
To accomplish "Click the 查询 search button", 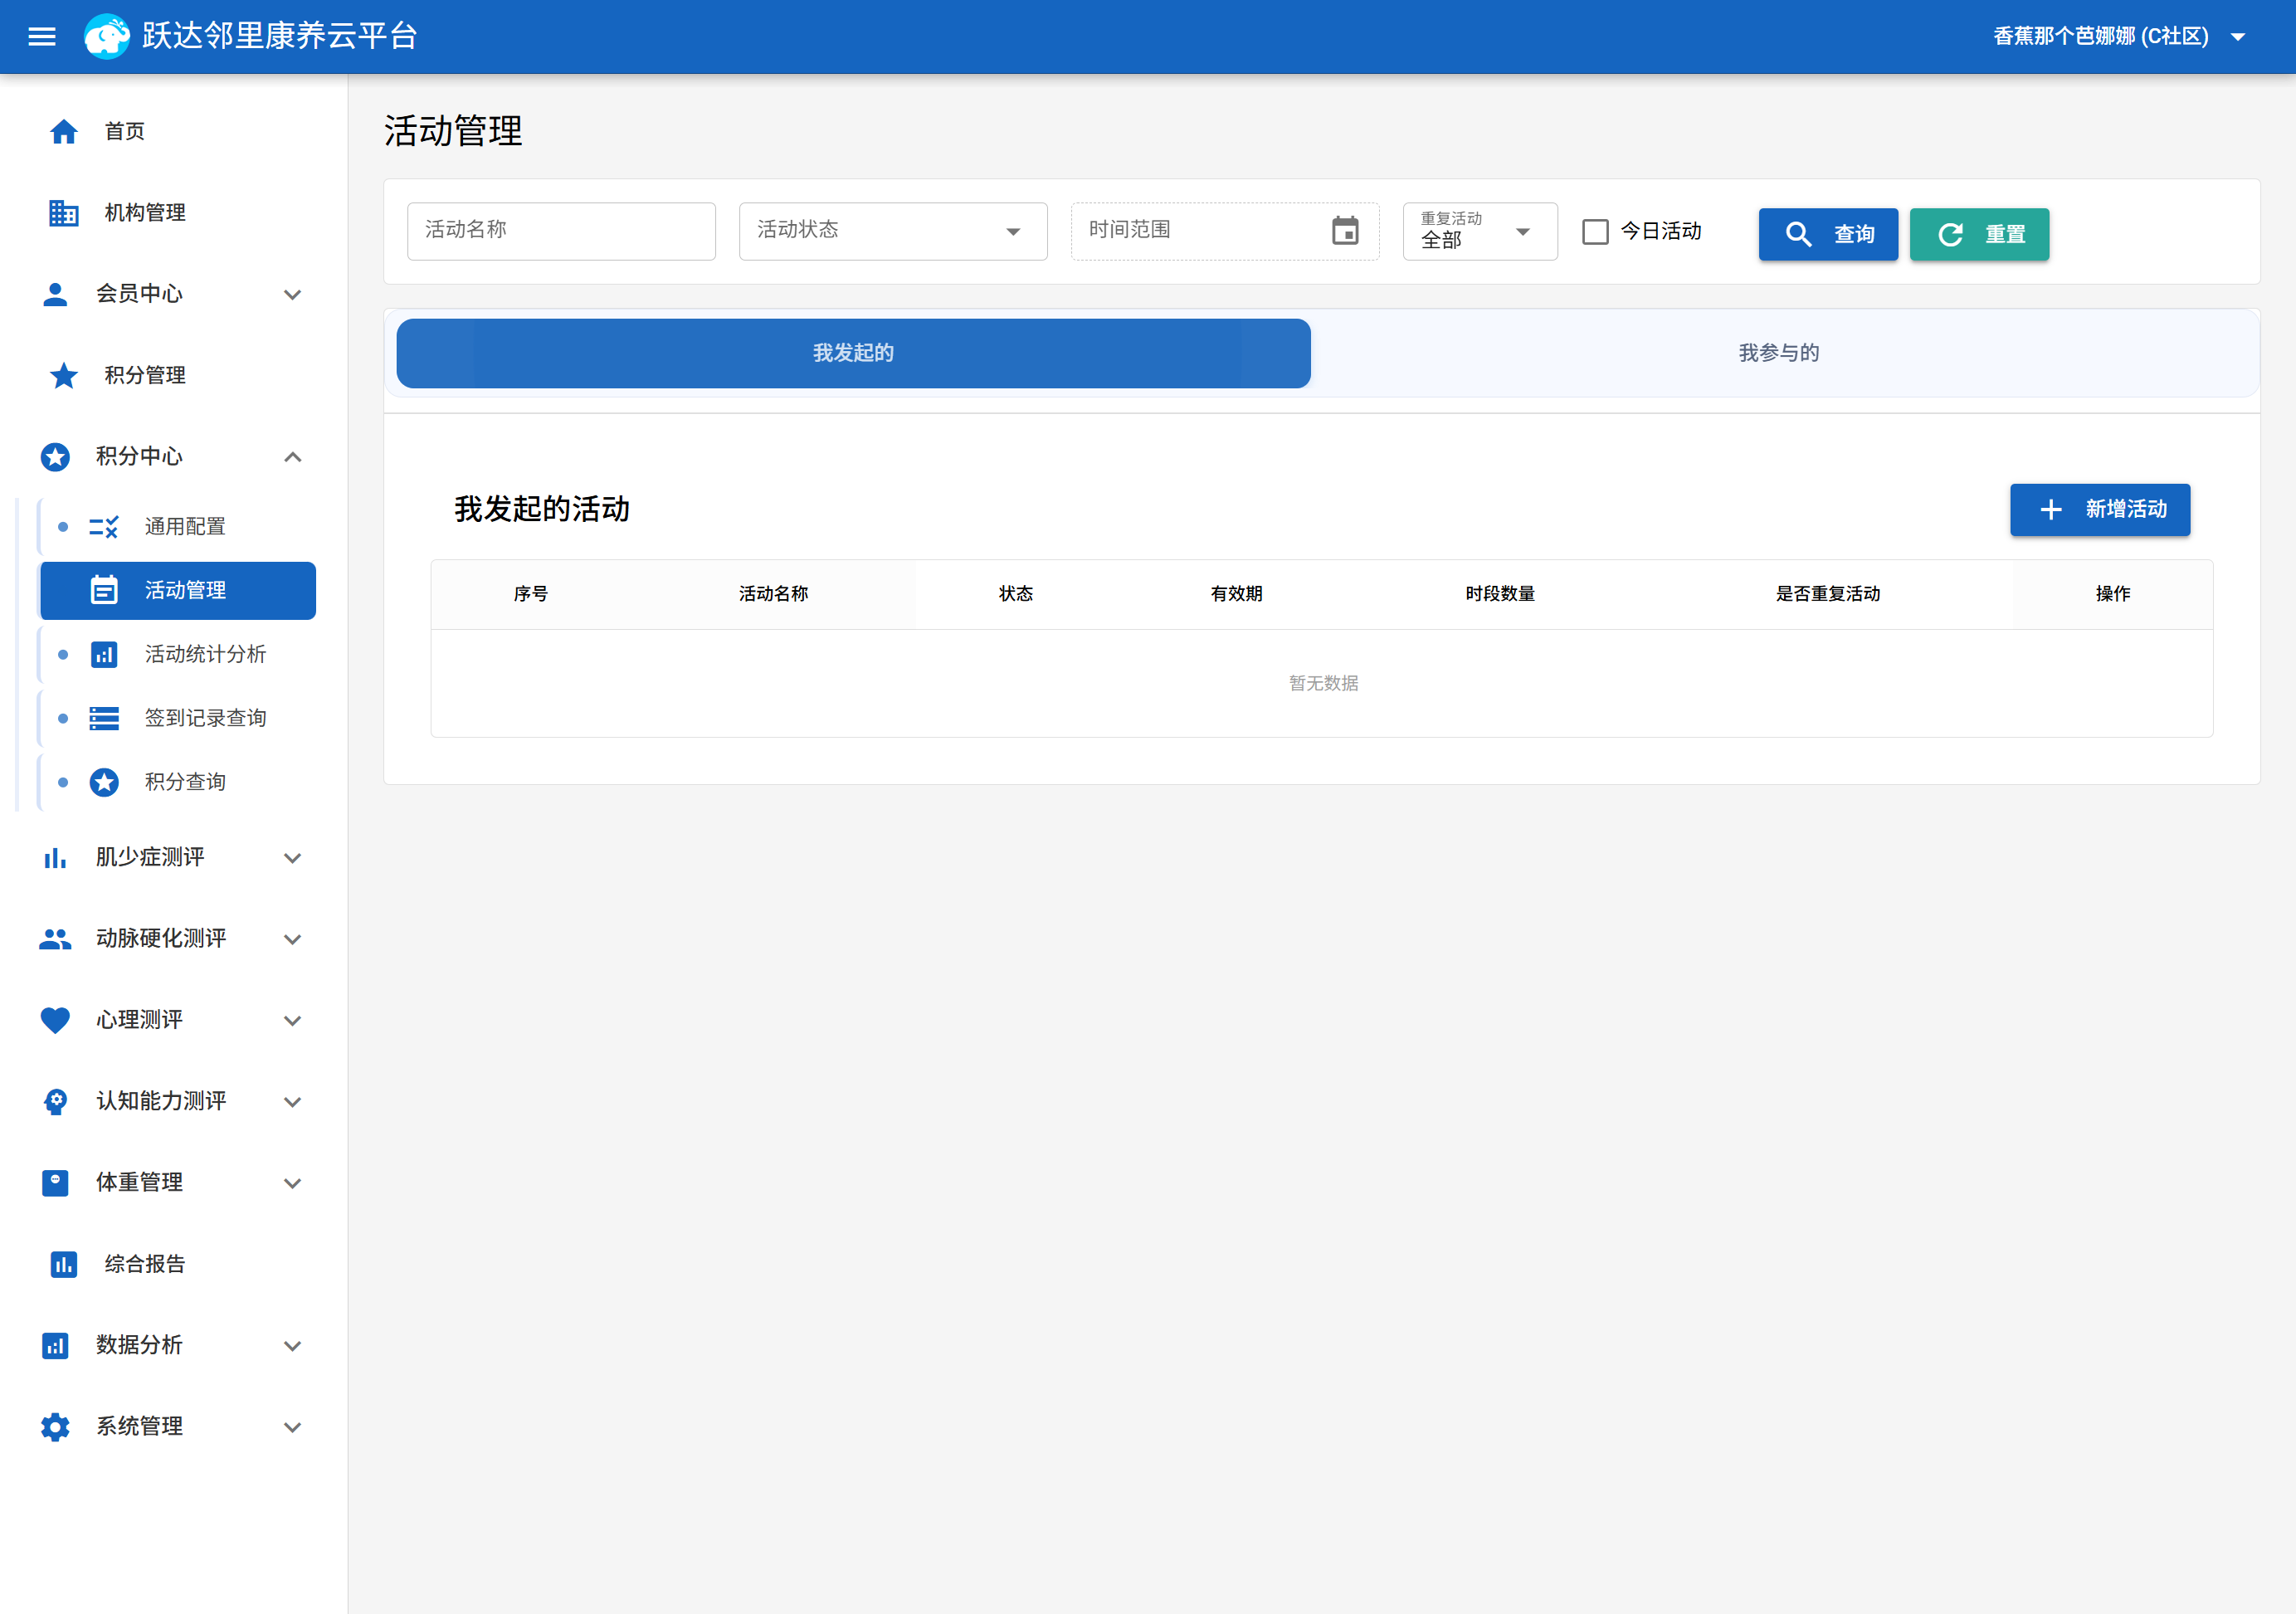I will coord(1828,234).
